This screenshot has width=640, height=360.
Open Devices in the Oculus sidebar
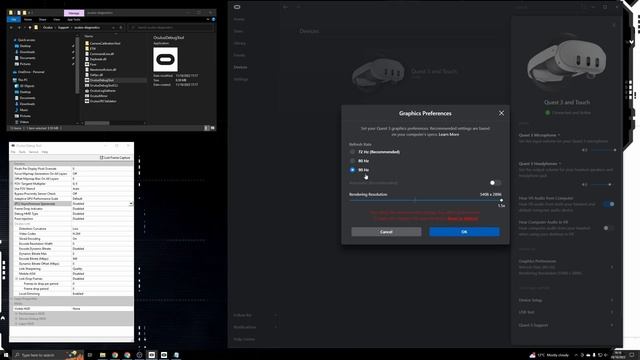coord(240,67)
